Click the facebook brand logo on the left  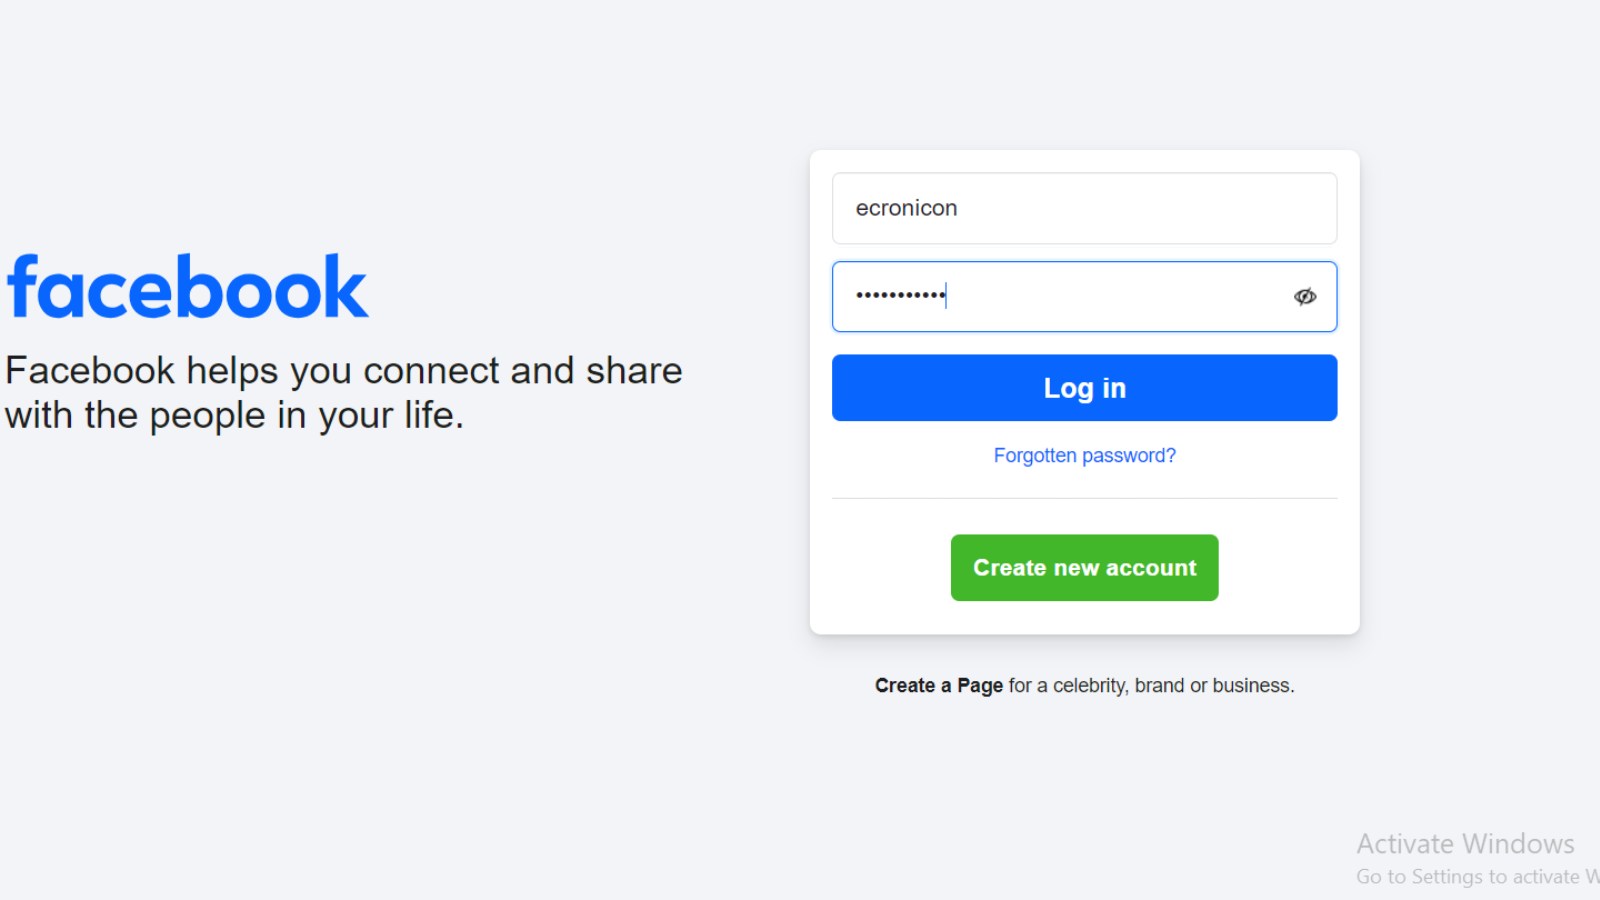(x=187, y=285)
